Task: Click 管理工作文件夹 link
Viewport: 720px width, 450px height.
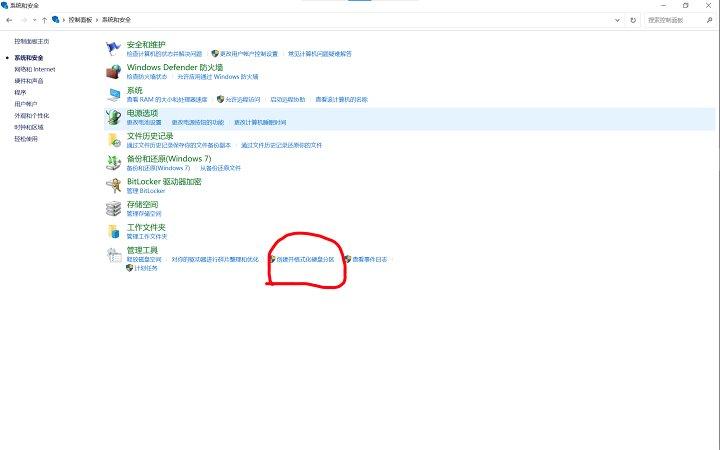Action: [147, 237]
